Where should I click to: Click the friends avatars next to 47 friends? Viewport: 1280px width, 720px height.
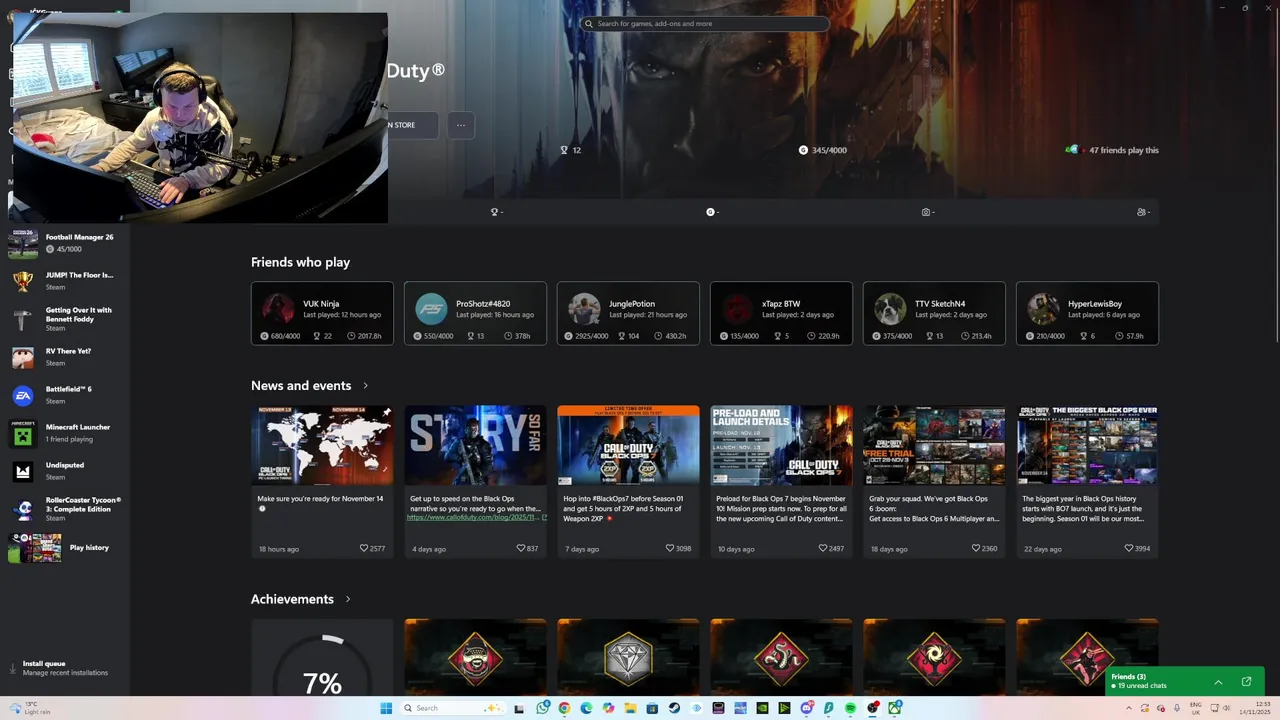pyautogui.click(x=1075, y=150)
